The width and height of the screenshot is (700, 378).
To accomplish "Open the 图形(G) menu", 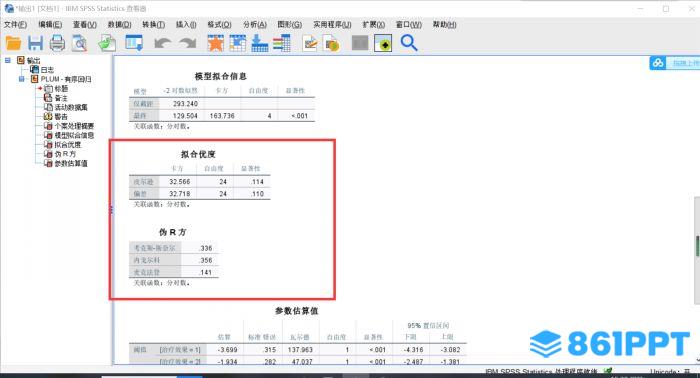I will (290, 25).
